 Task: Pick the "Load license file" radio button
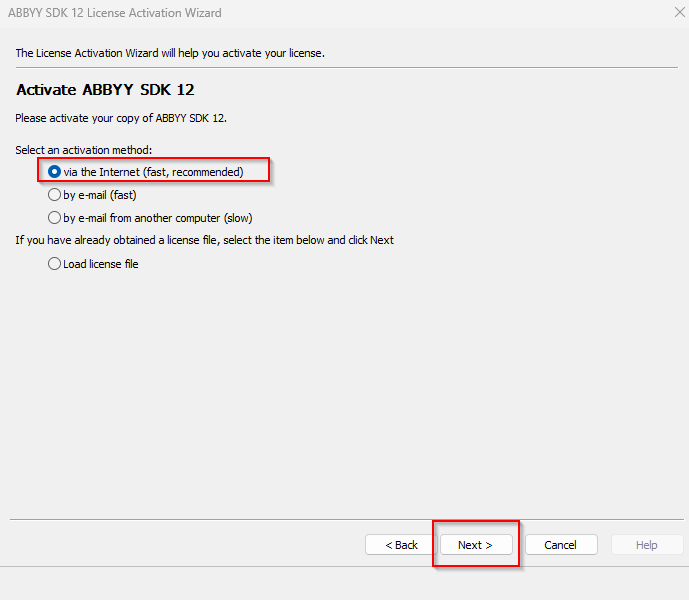pyautogui.click(x=54, y=264)
